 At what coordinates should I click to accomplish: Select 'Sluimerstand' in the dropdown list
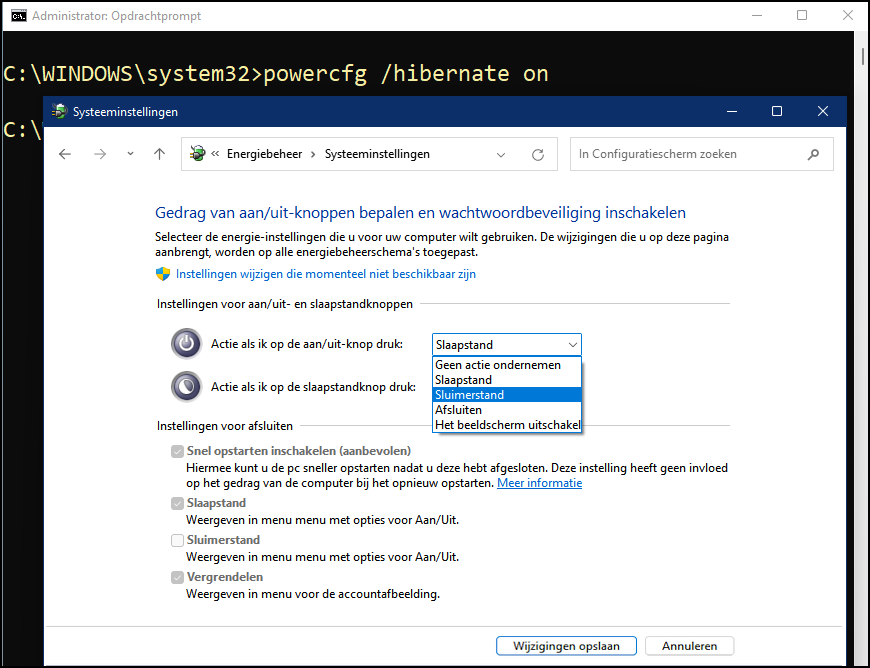507,395
